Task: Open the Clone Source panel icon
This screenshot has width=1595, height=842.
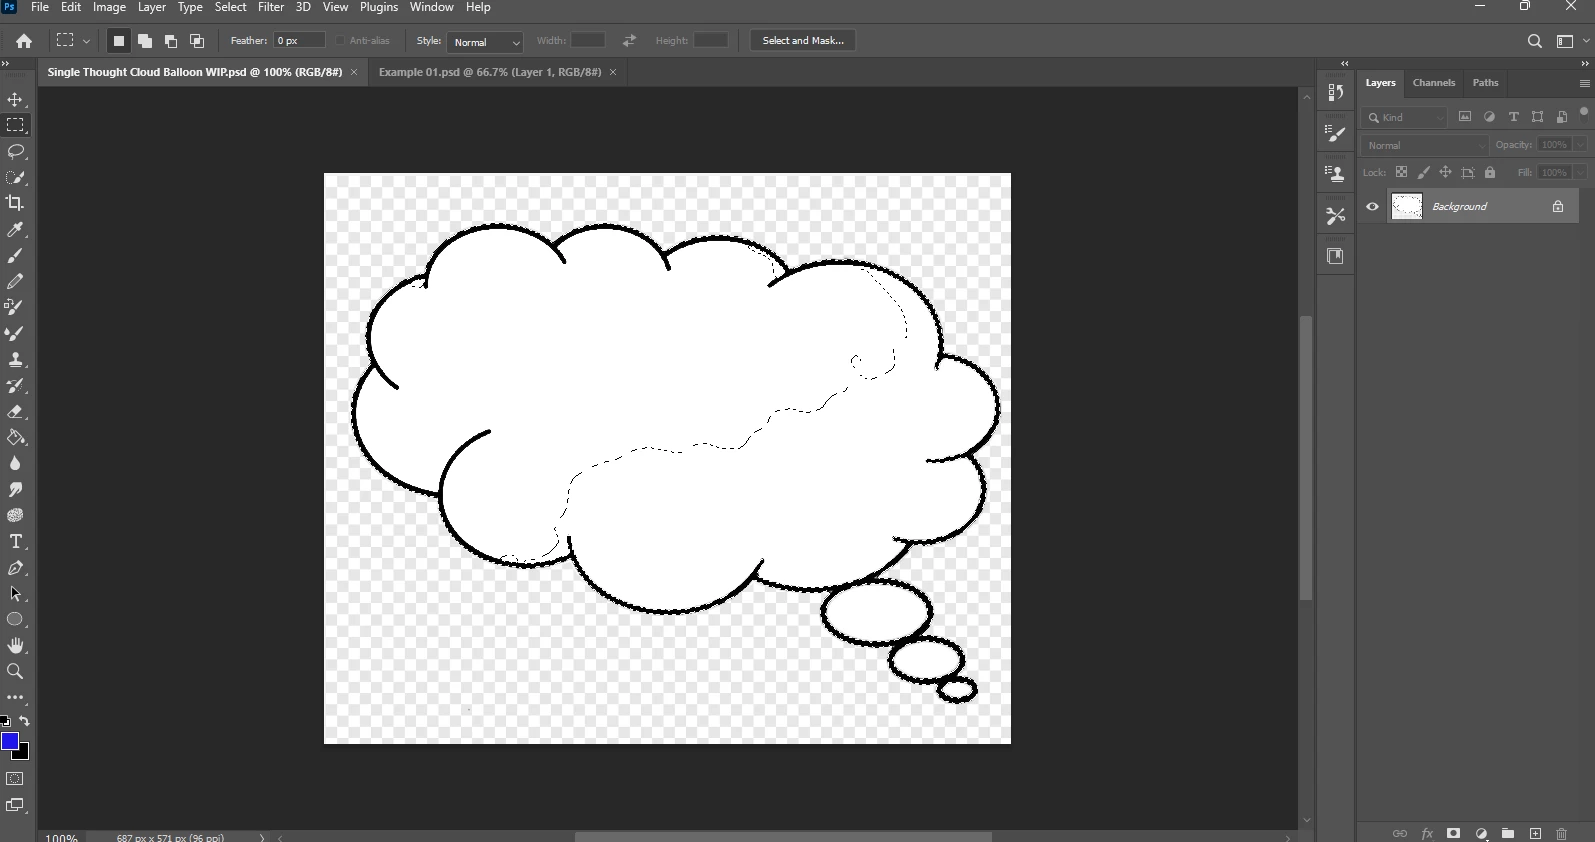Action: point(1335,174)
